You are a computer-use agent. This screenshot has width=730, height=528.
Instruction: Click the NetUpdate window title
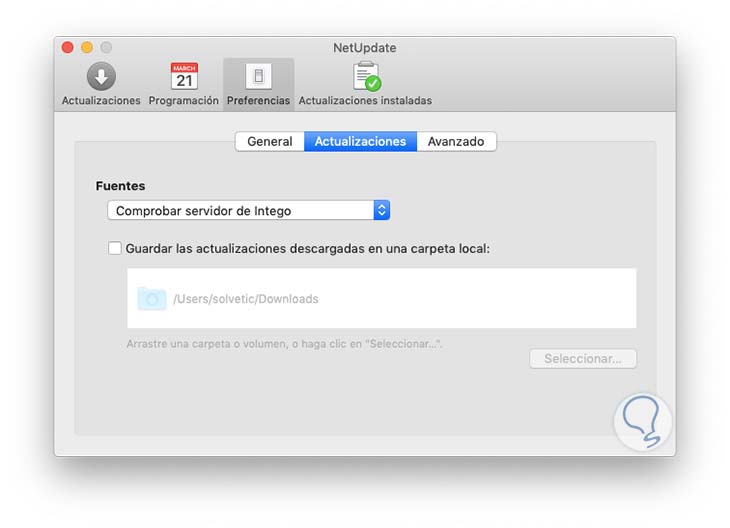(365, 47)
